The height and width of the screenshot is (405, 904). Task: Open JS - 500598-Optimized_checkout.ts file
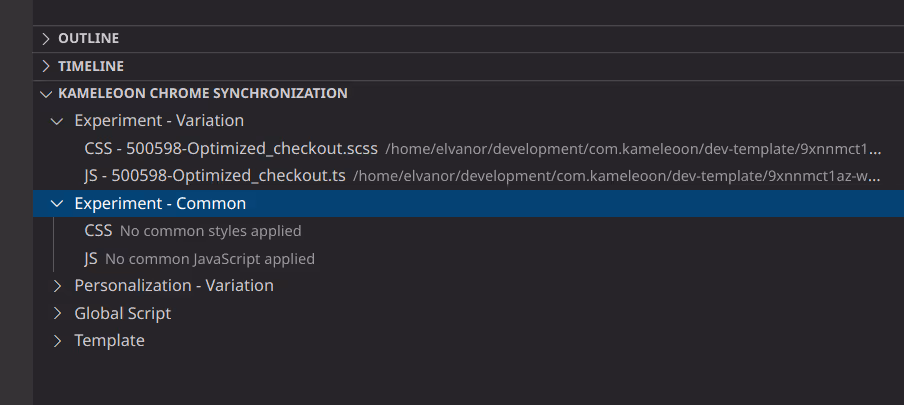(x=215, y=176)
